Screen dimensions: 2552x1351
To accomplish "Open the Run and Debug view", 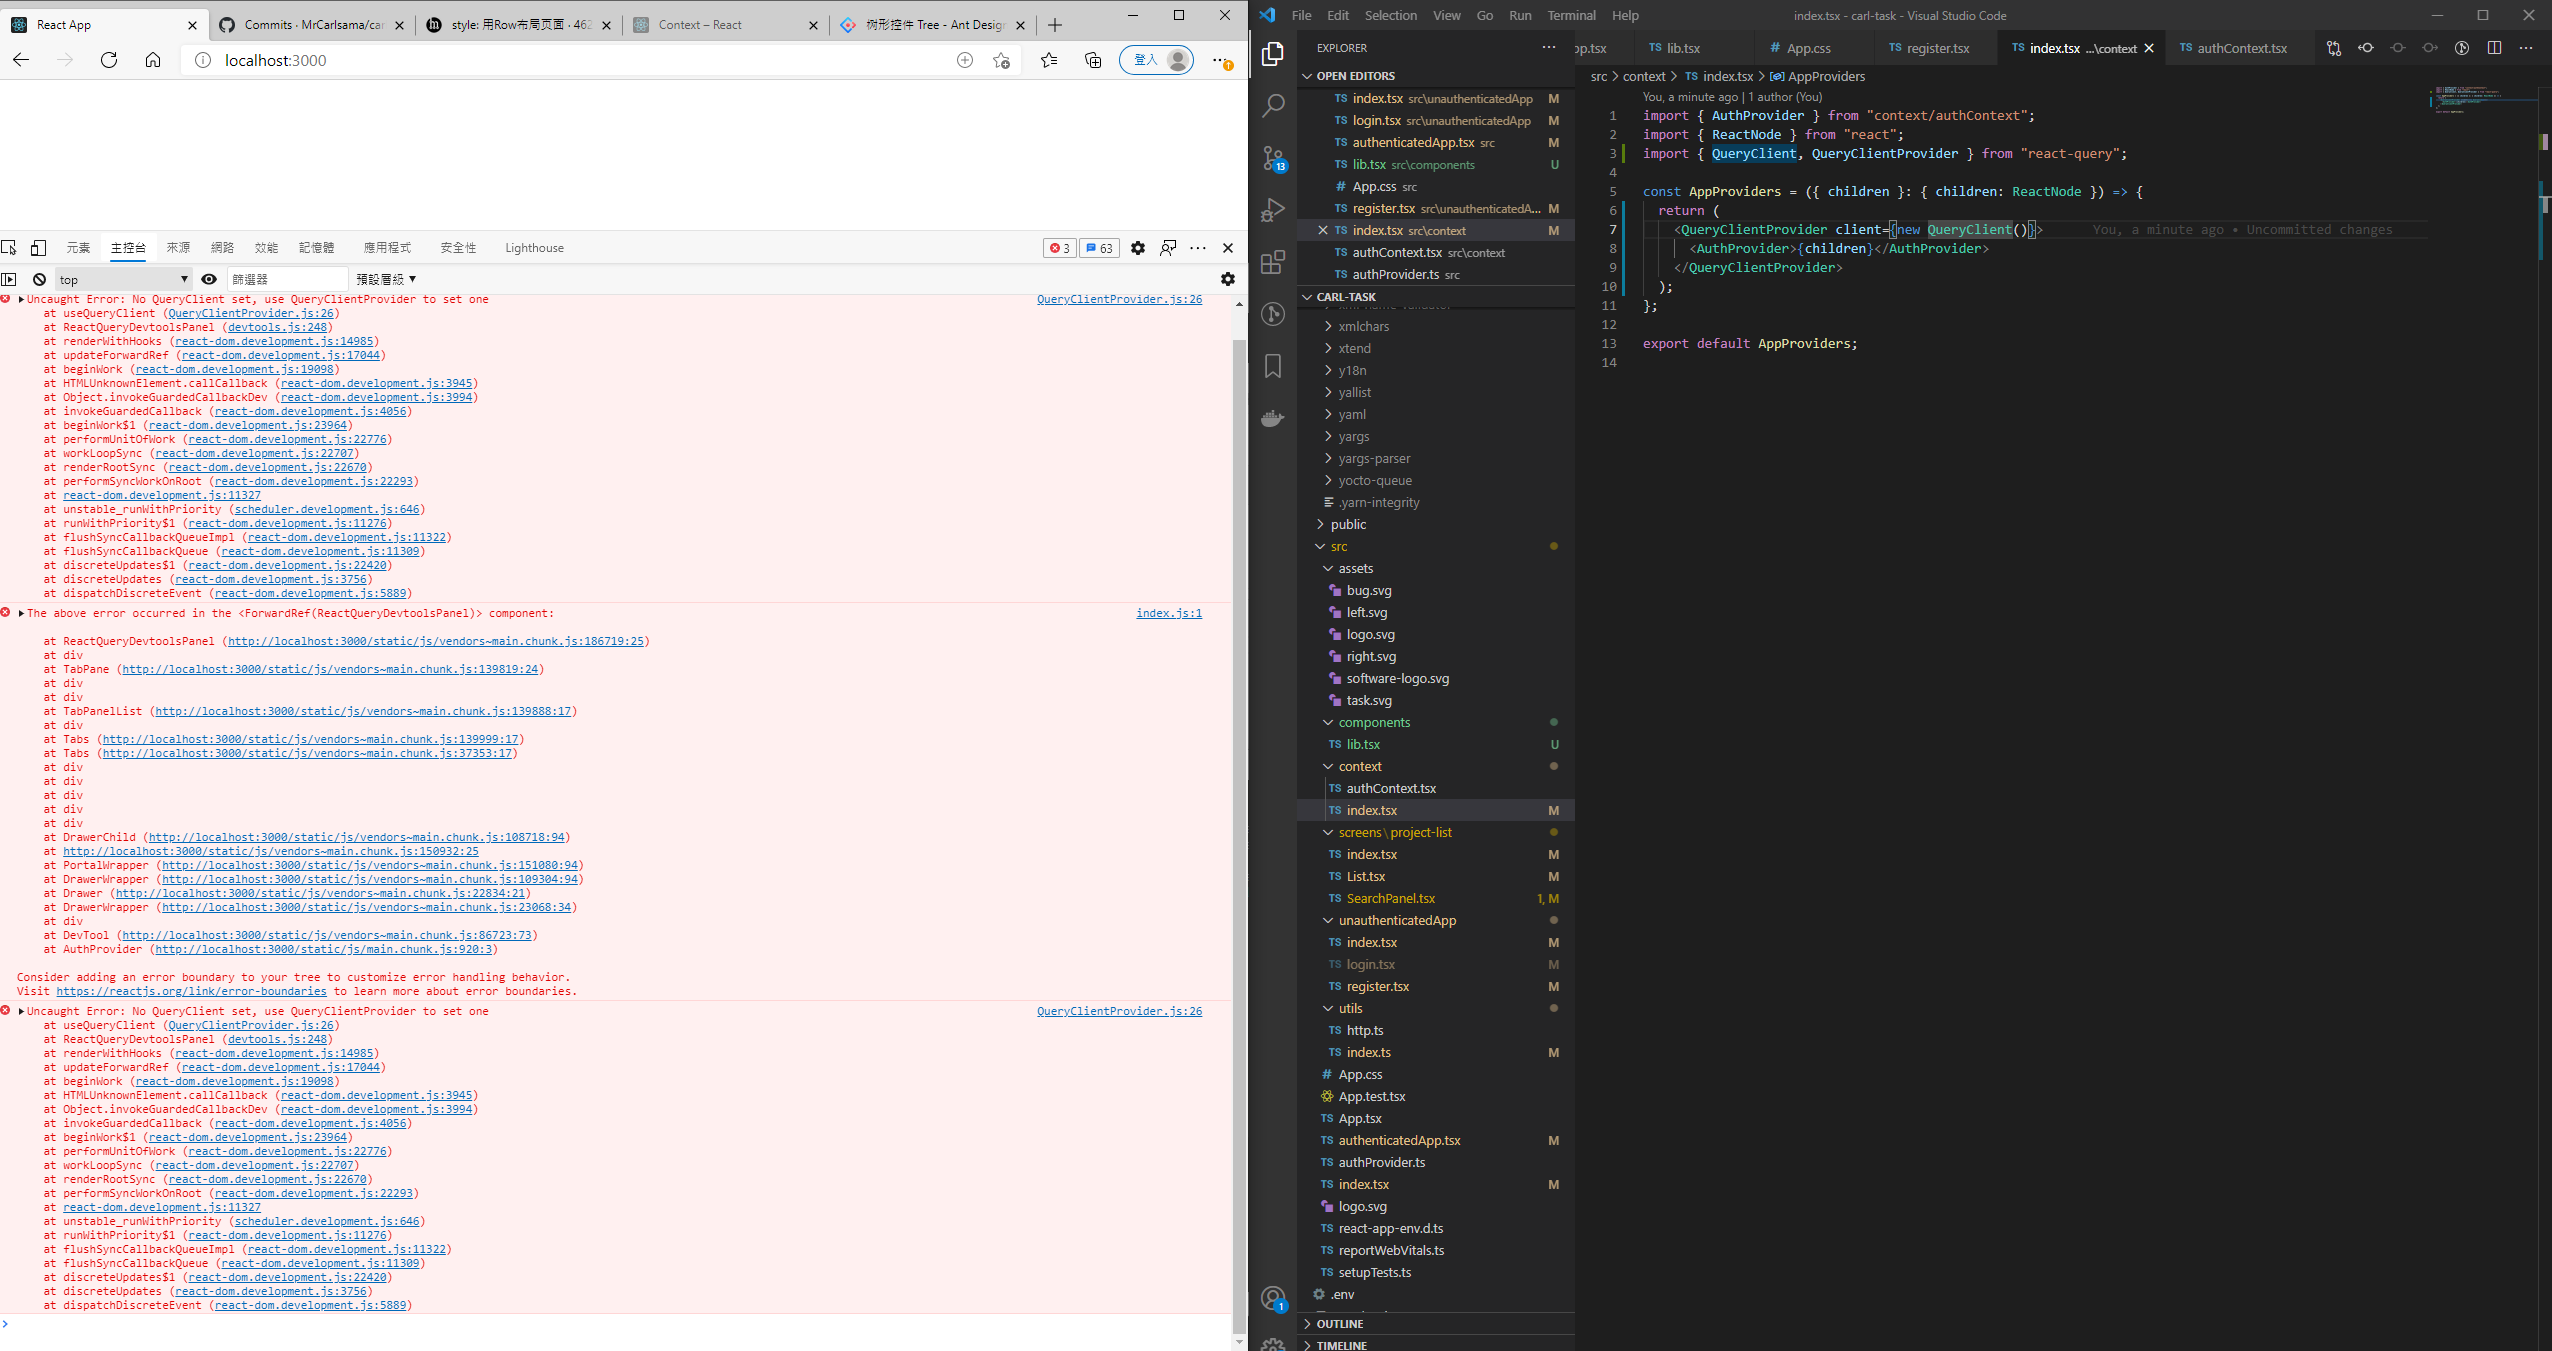I will (x=1273, y=210).
